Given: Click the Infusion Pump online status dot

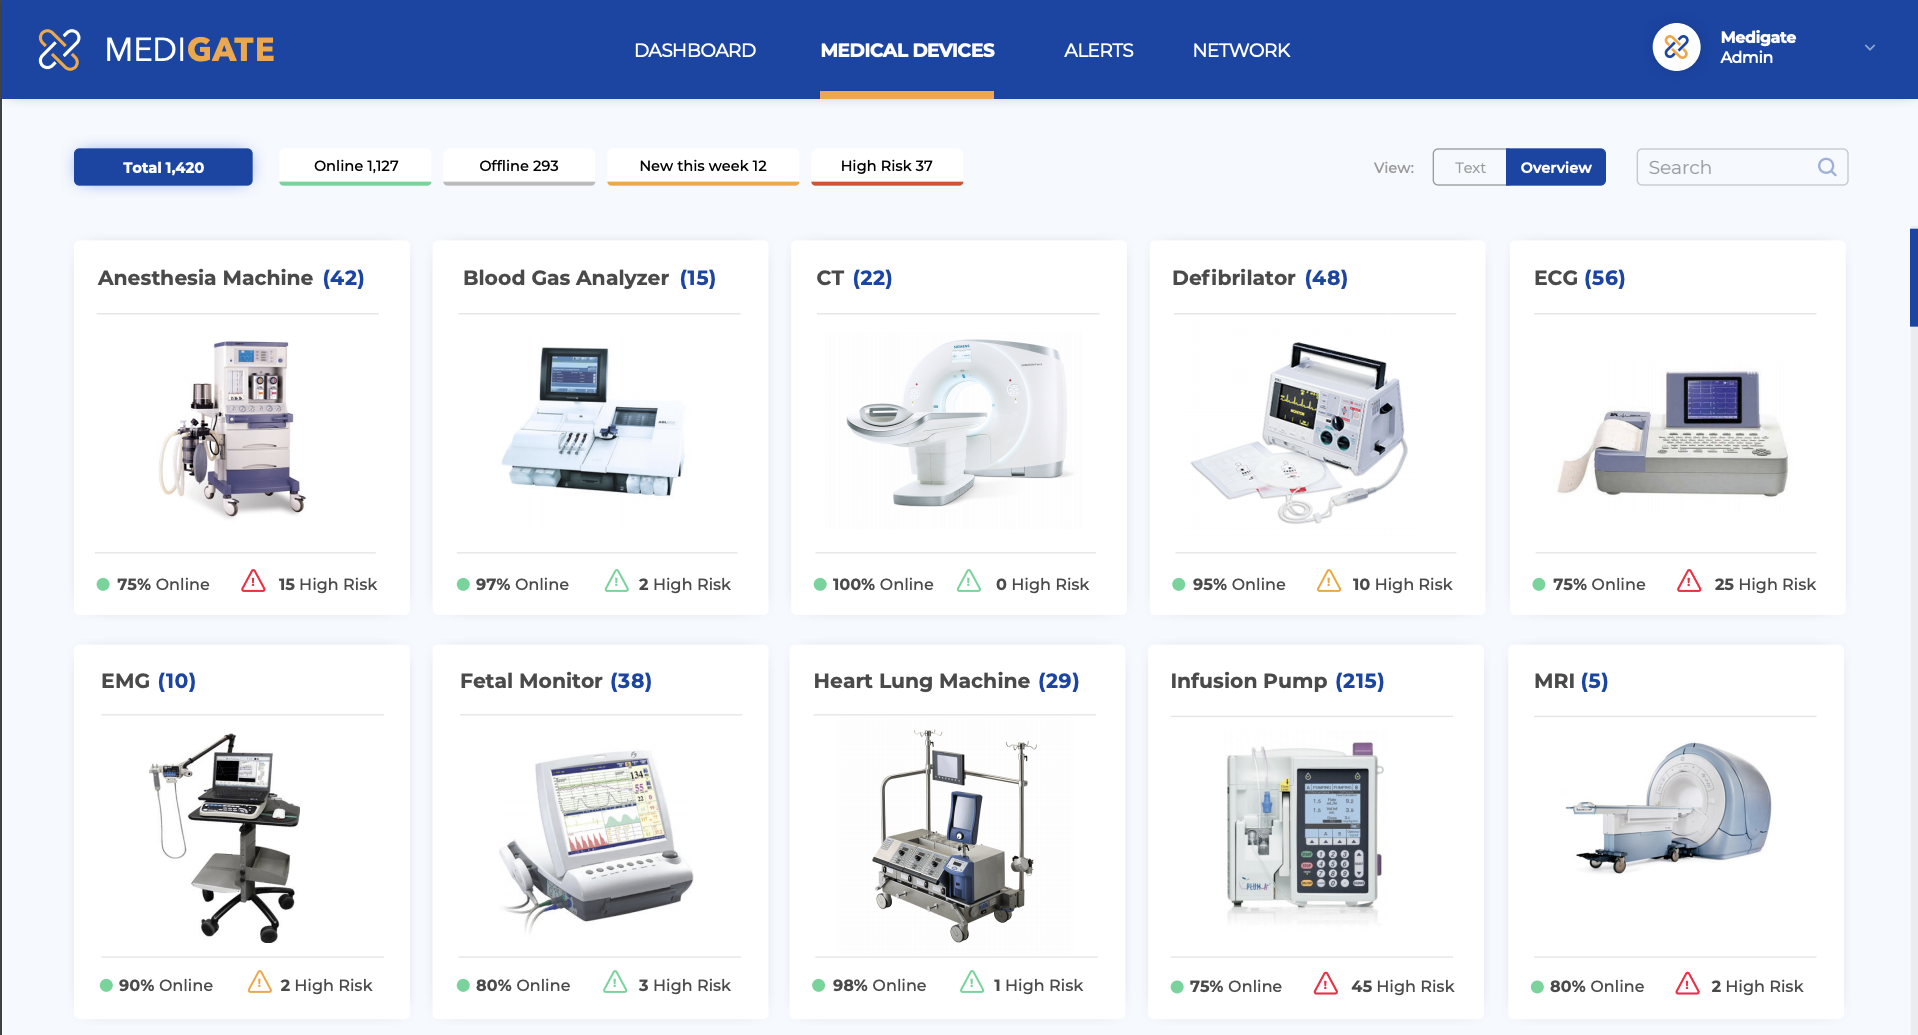Looking at the screenshot, I should pyautogui.click(x=1177, y=987).
